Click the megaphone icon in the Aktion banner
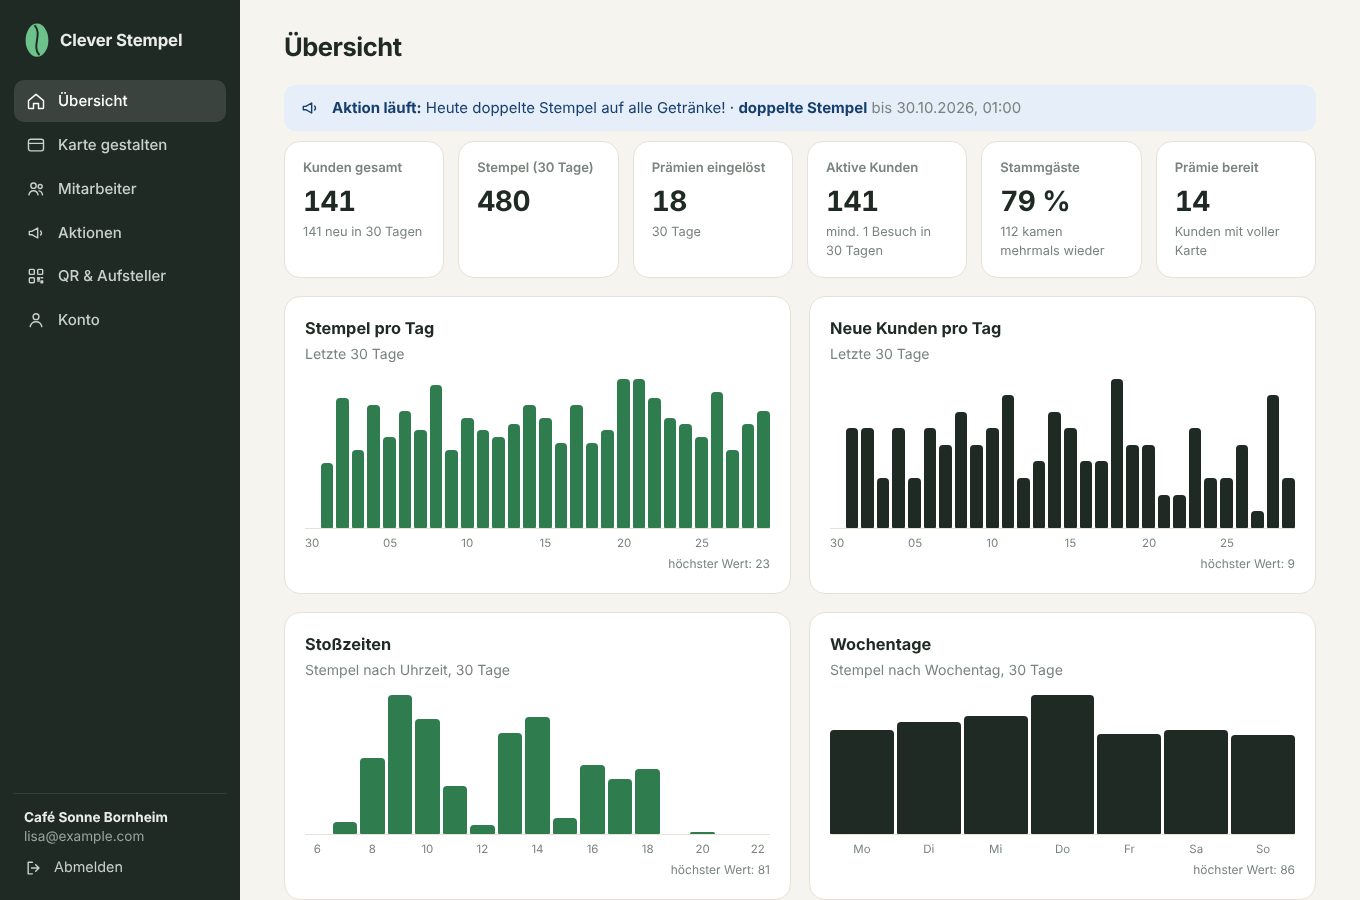The height and width of the screenshot is (900, 1360). 310,108
